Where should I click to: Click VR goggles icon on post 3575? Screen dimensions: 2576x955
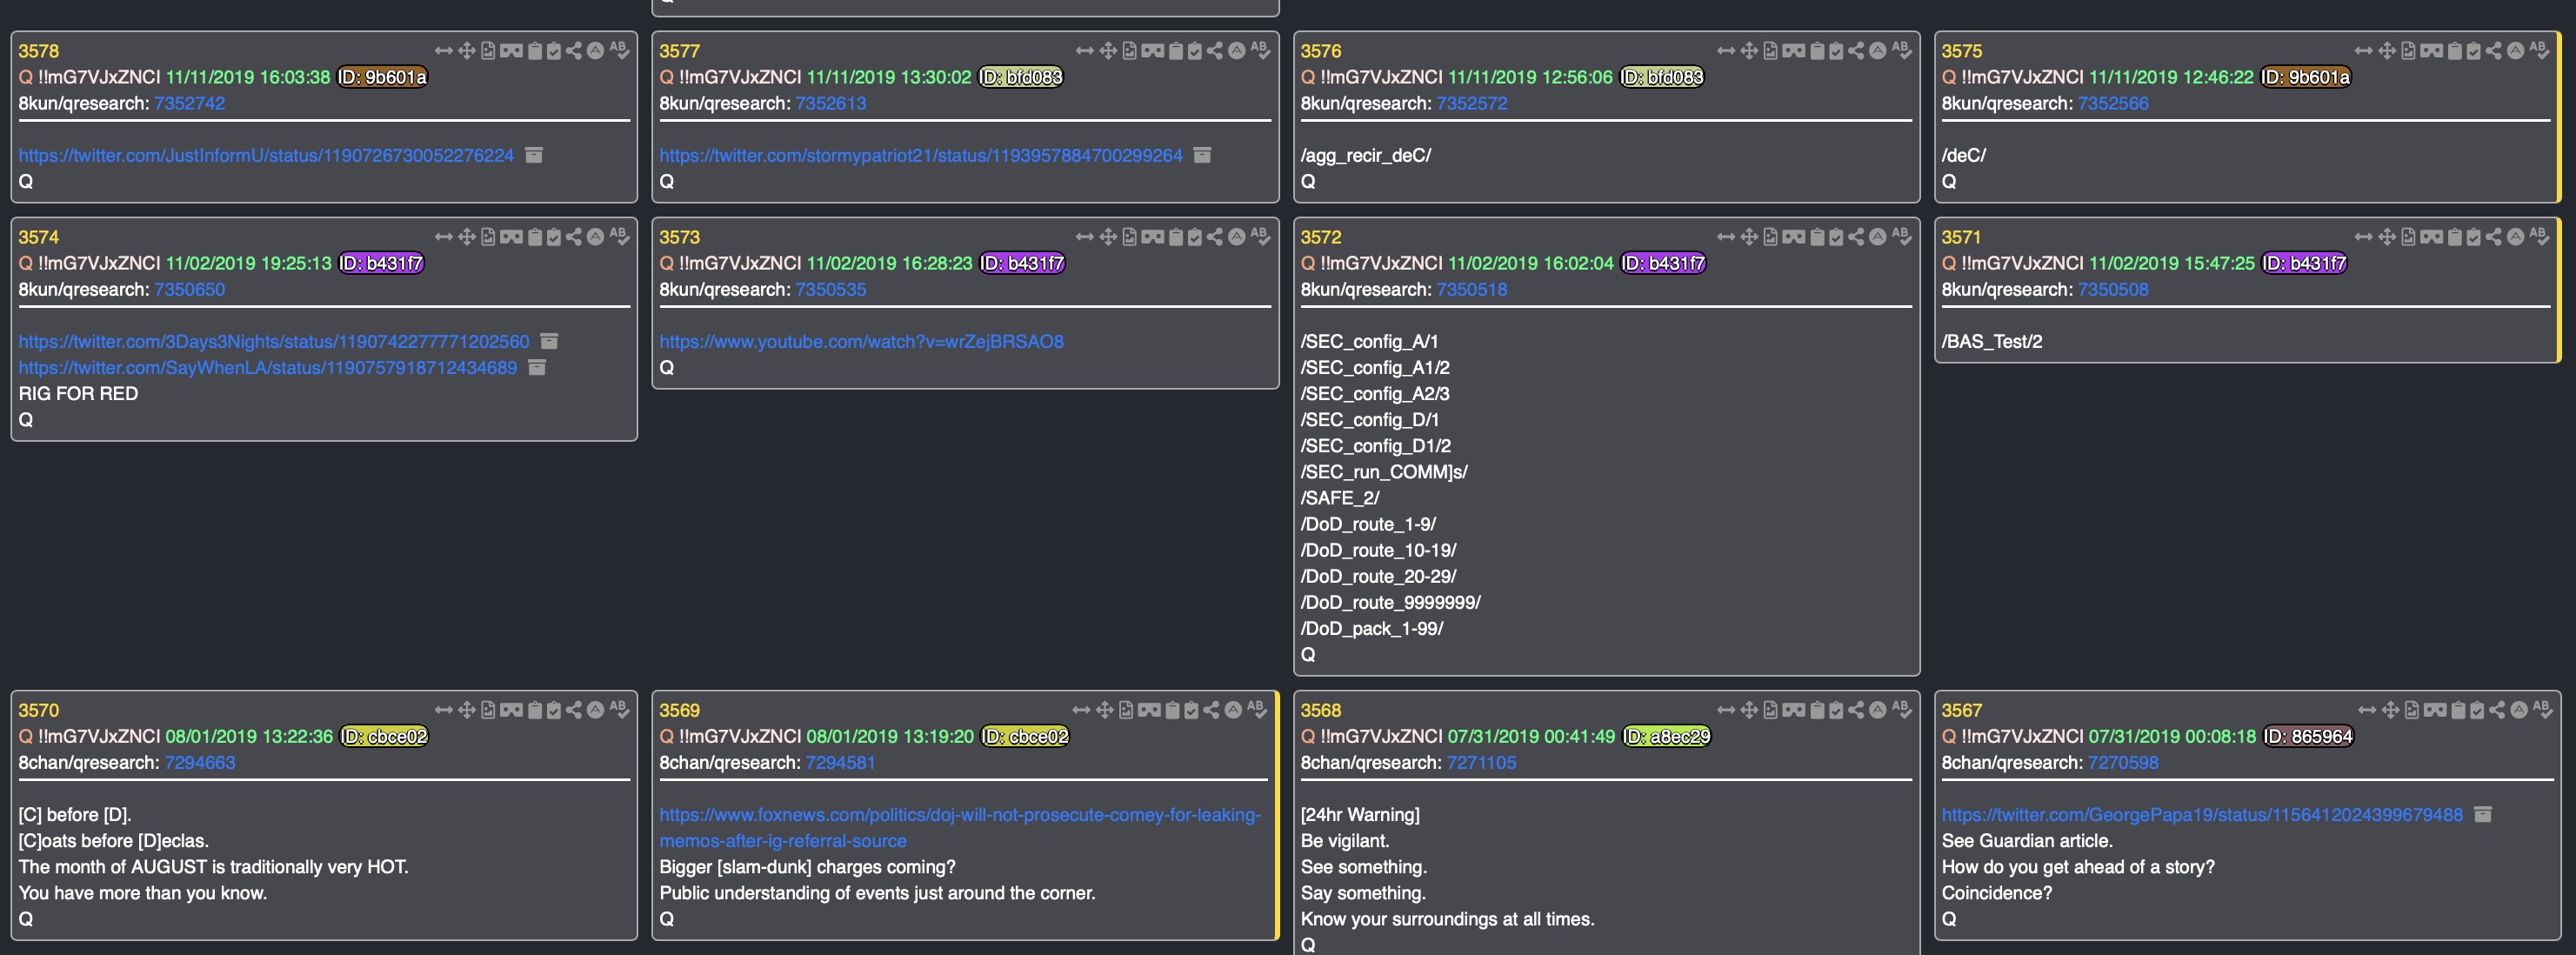pyautogui.click(x=2432, y=51)
